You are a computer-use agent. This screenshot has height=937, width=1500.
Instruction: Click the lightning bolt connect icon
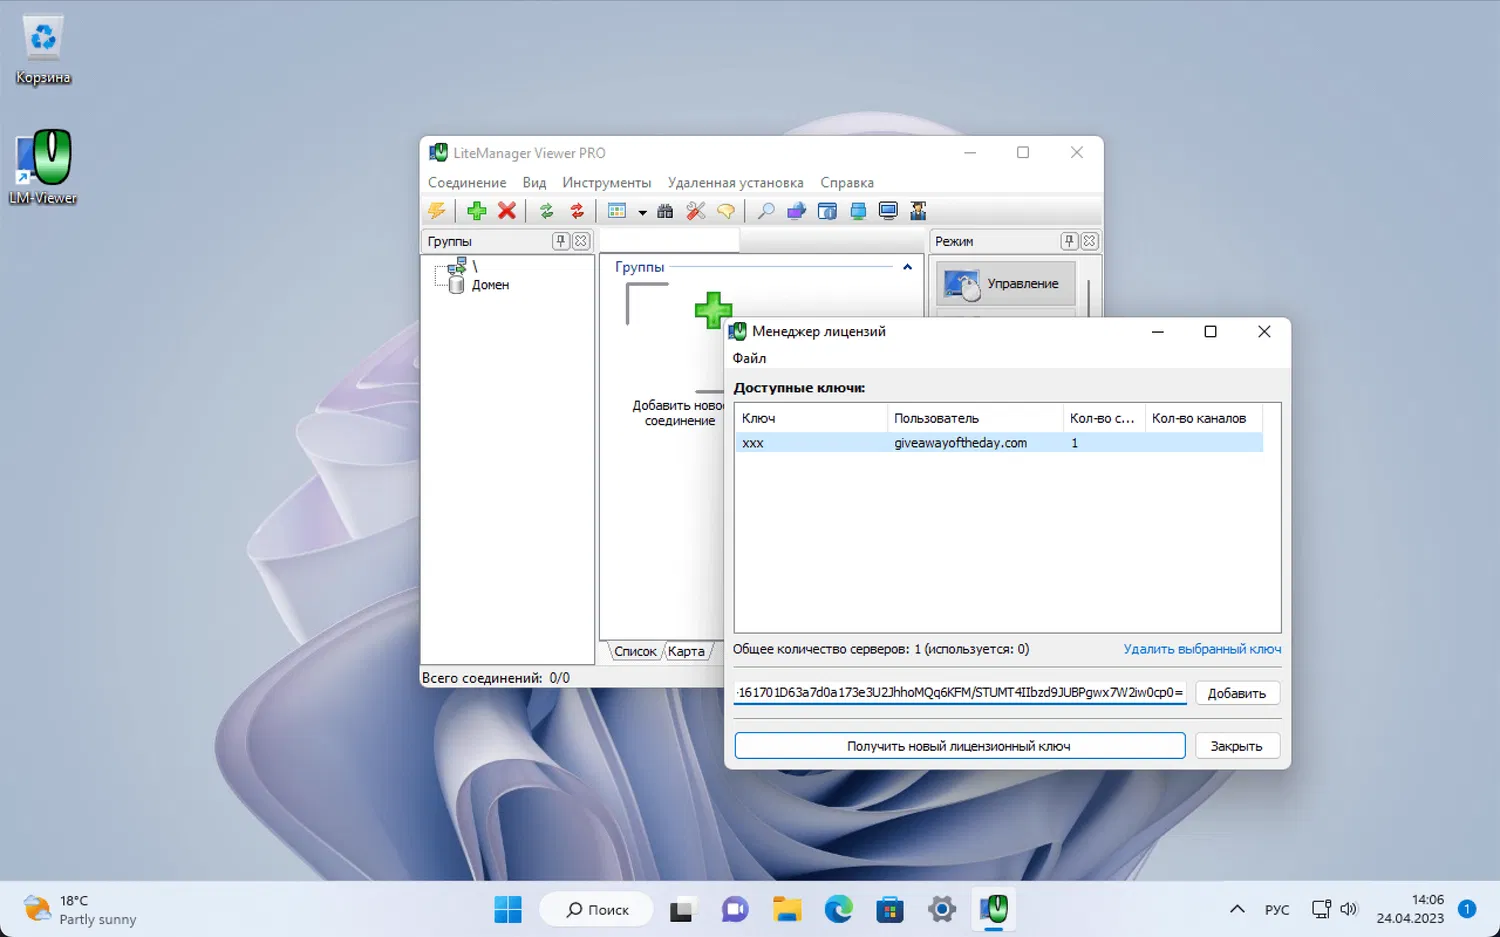(x=437, y=211)
